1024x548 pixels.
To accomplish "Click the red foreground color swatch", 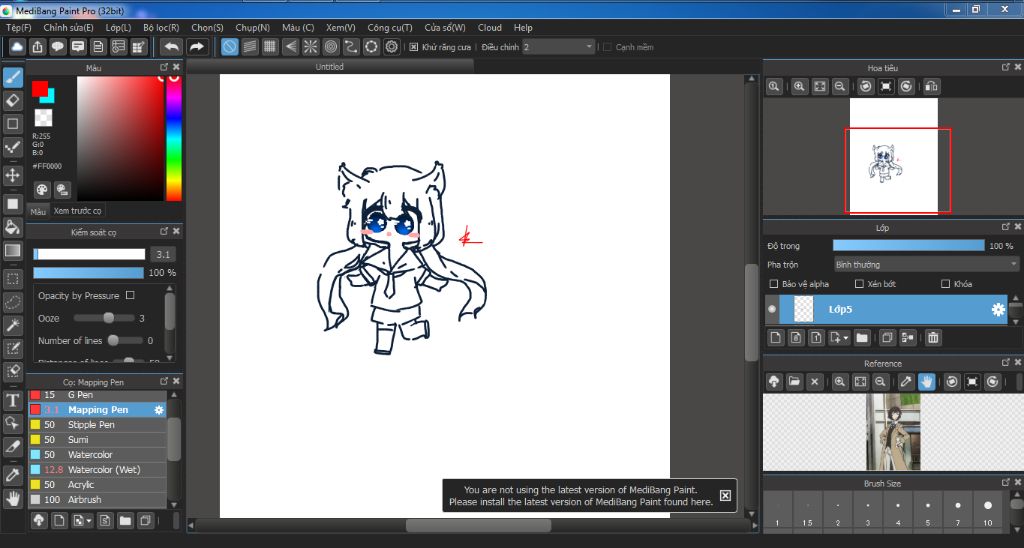I will coord(40,89).
